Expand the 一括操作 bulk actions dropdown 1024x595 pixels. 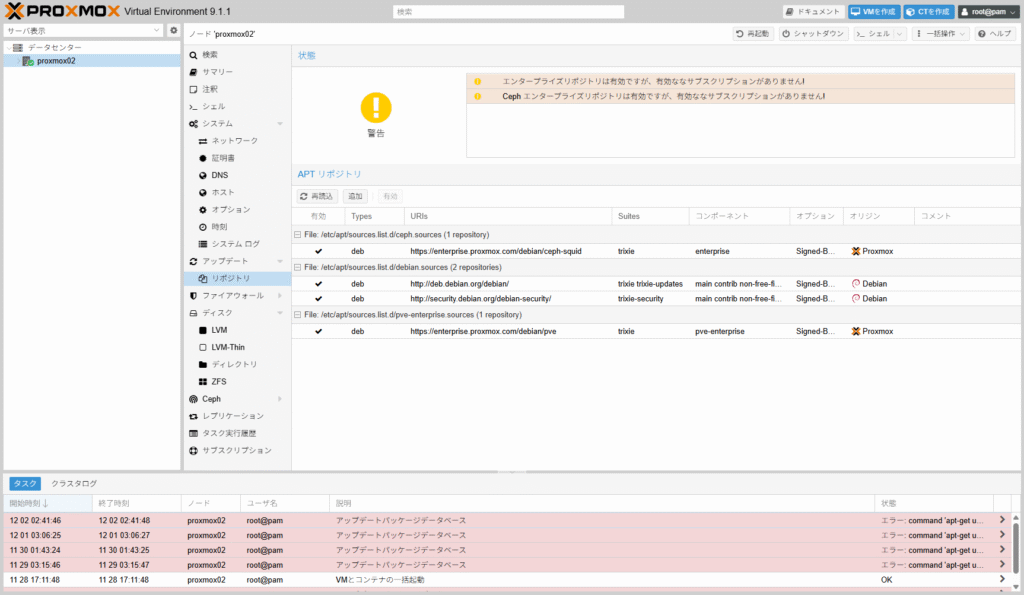pyautogui.click(x=941, y=34)
